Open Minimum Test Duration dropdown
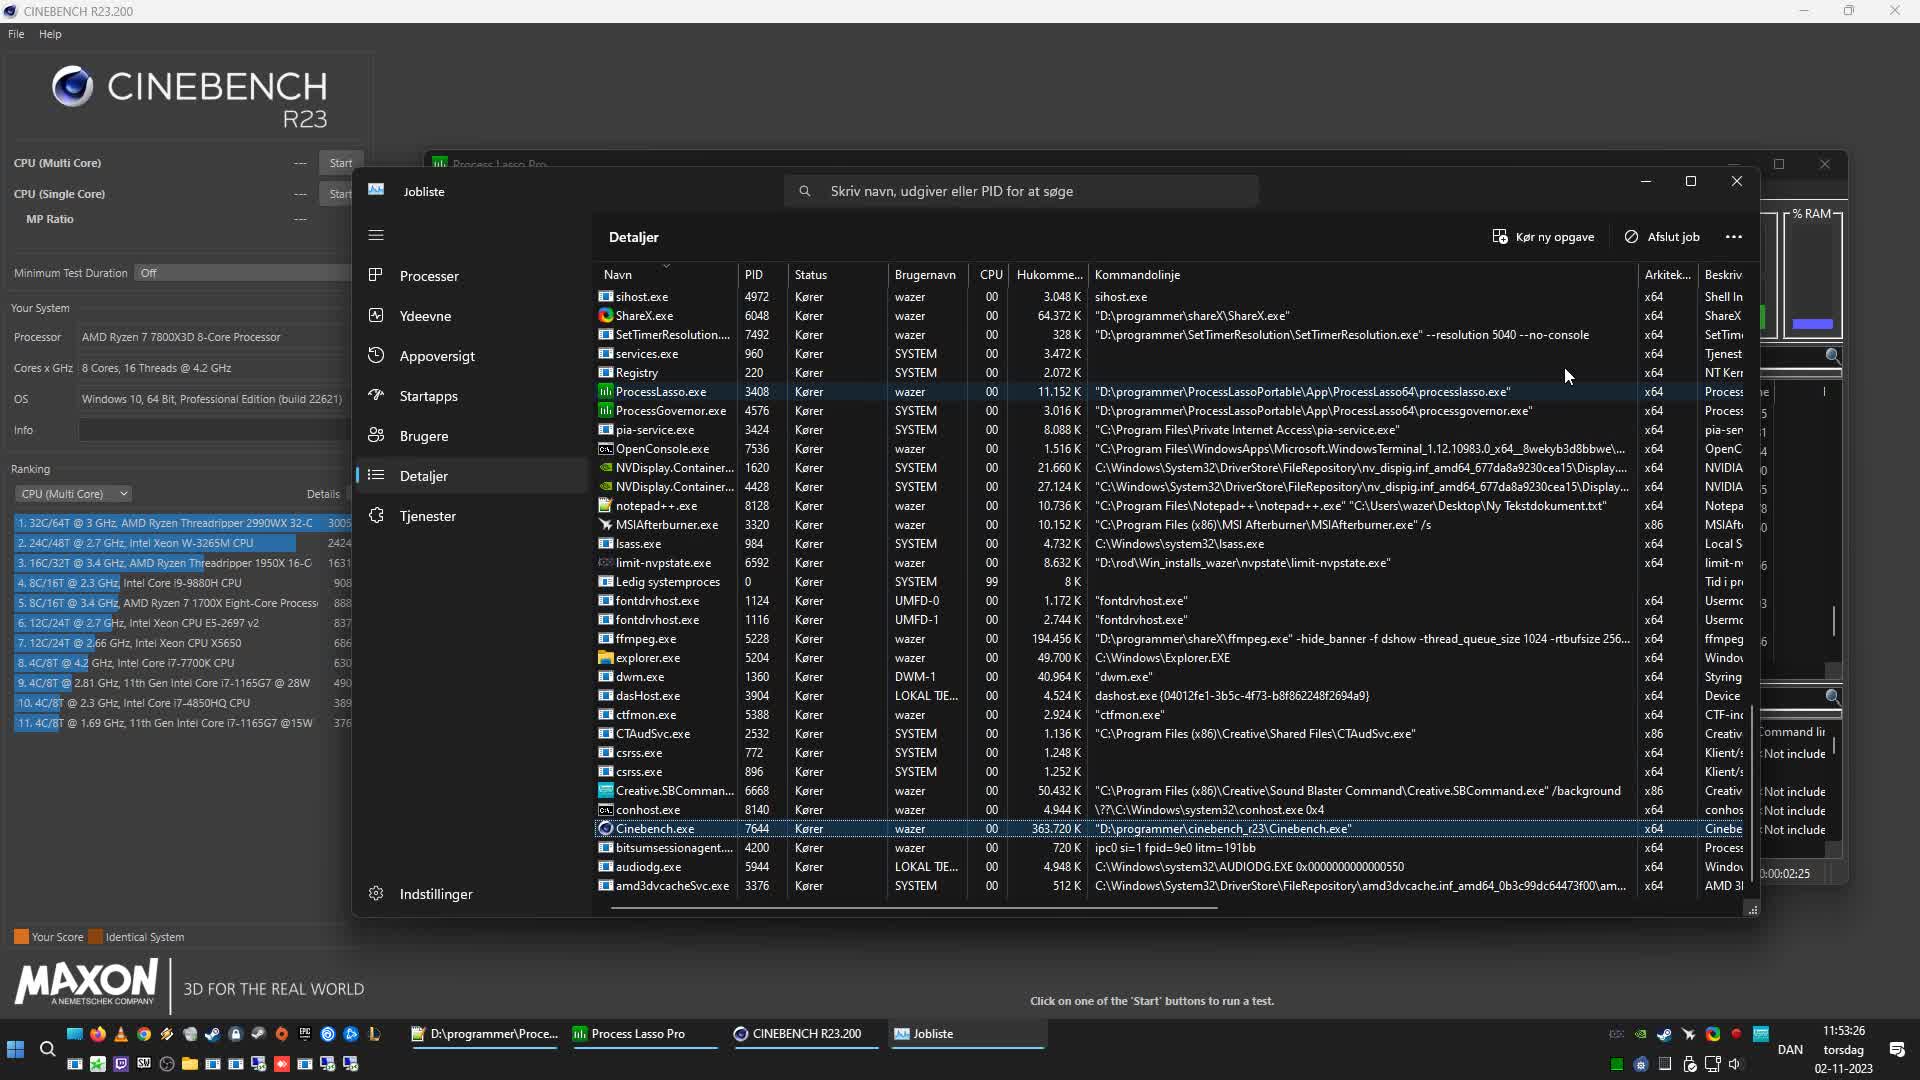Image resolution: width=1920 pixels, height=1080 pixels. pos(240,273)
